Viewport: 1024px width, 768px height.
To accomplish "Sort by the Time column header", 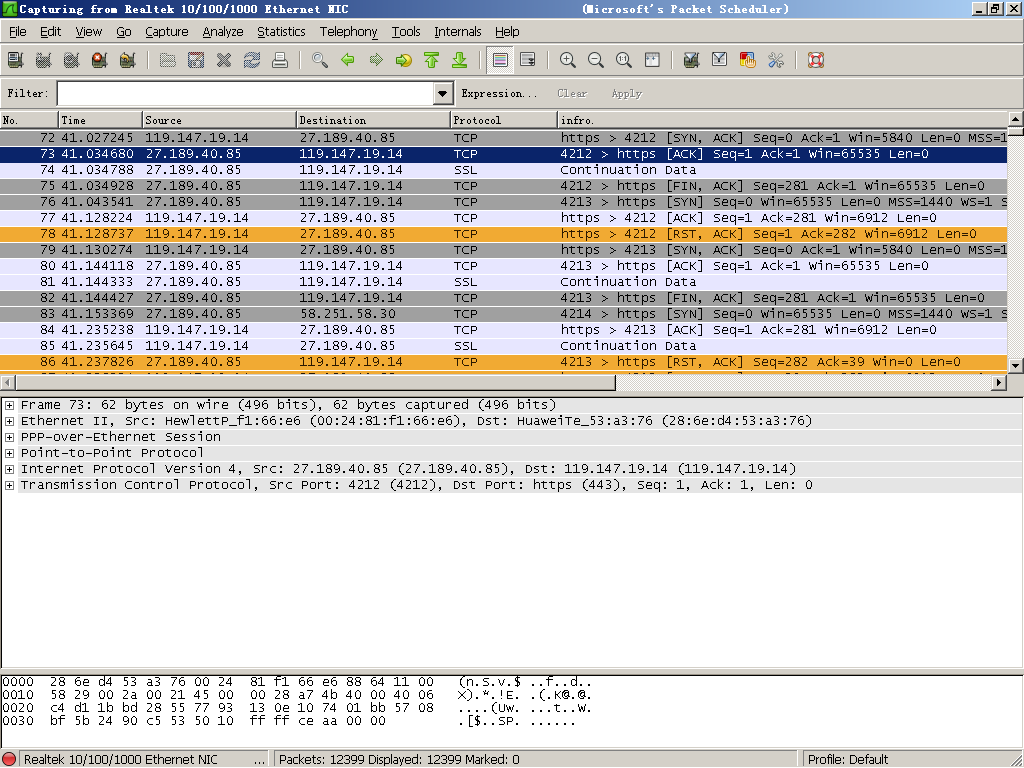I will point(101,120).
